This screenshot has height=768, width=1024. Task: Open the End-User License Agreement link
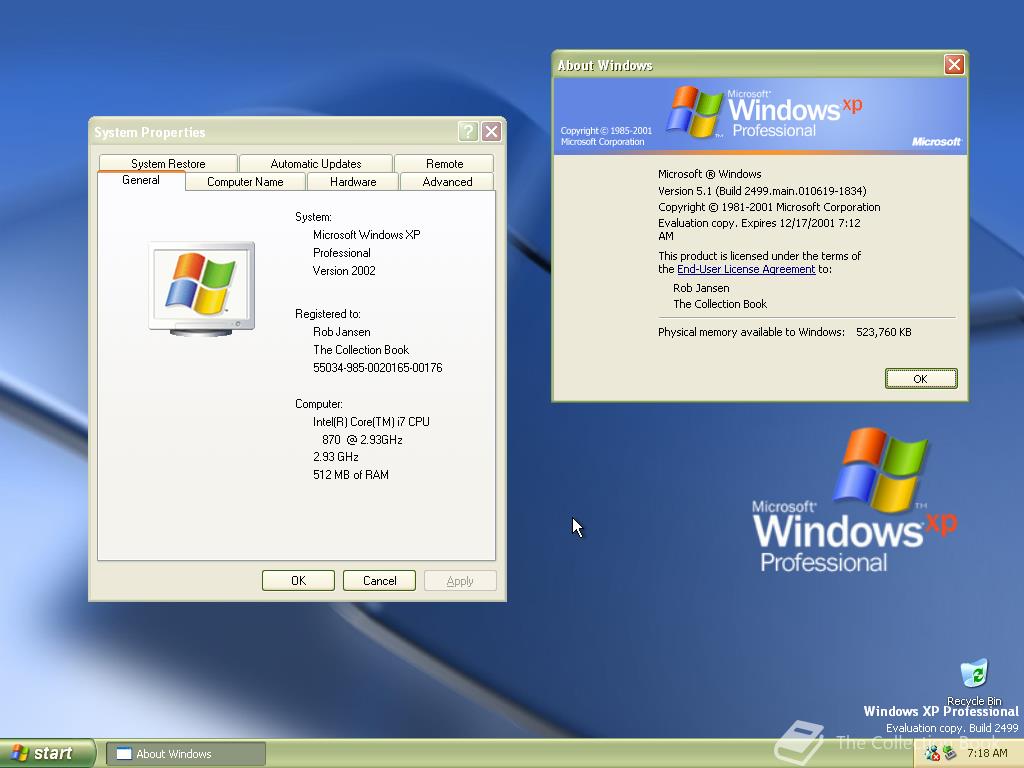pos(746,269)
